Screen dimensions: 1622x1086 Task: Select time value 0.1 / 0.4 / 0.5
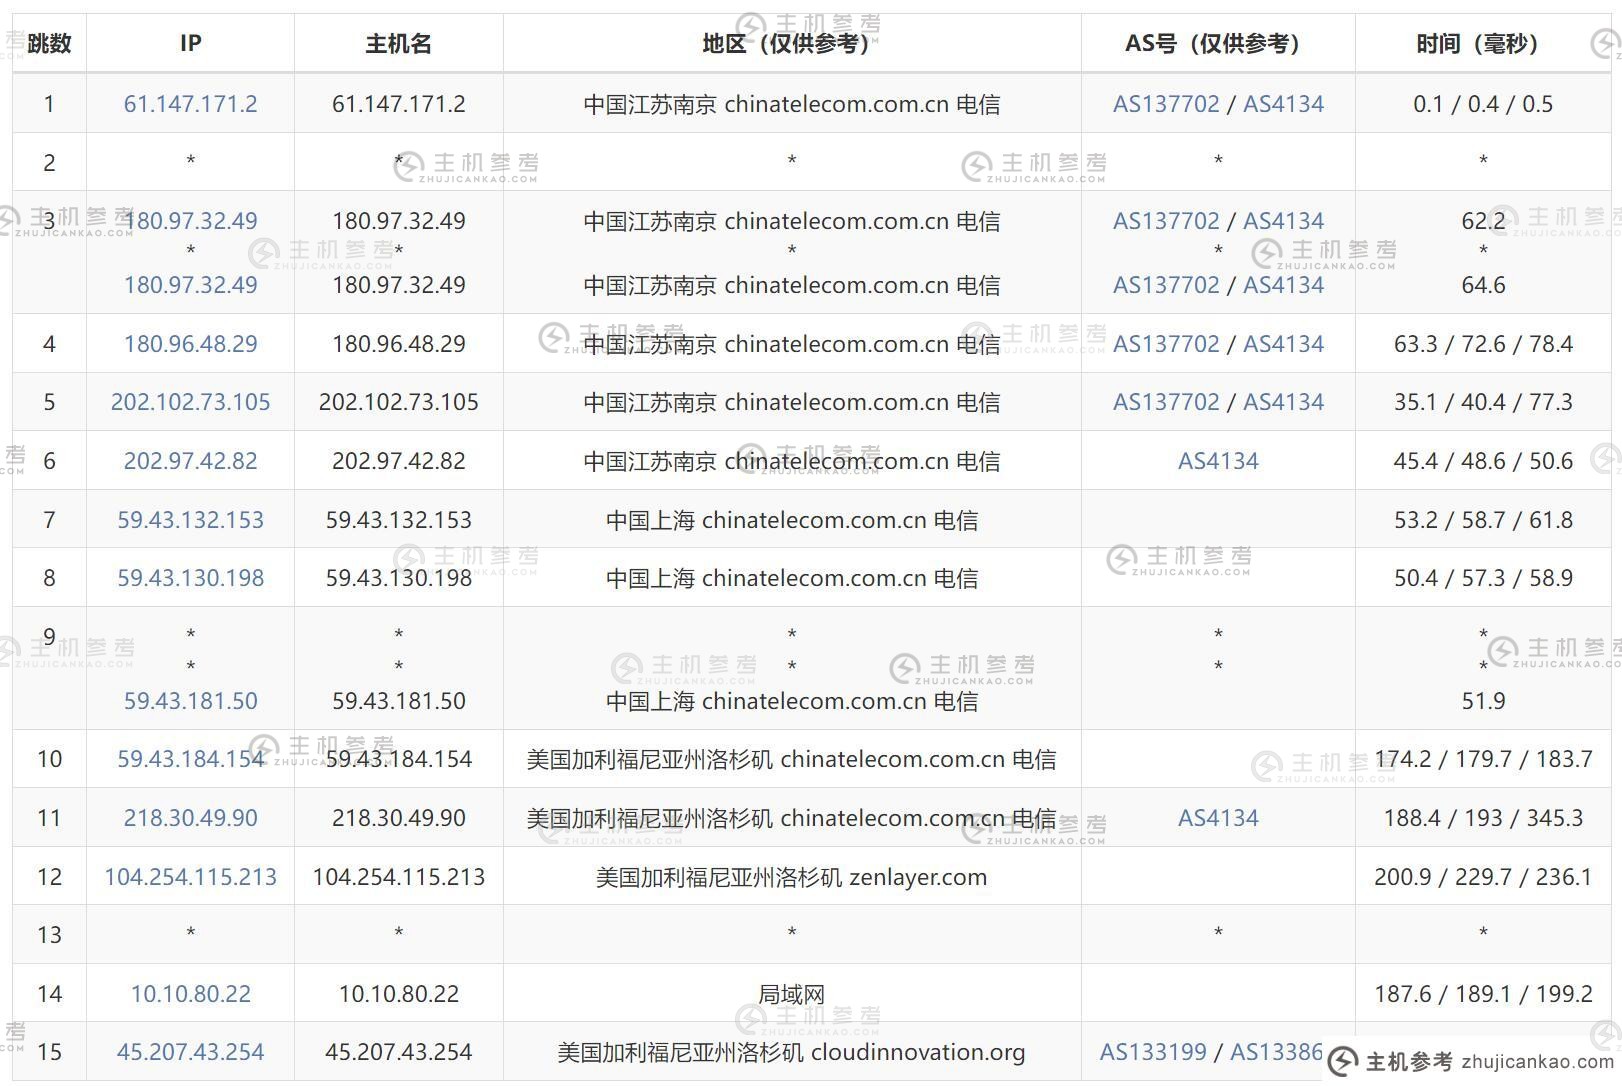click(1483, 104)
